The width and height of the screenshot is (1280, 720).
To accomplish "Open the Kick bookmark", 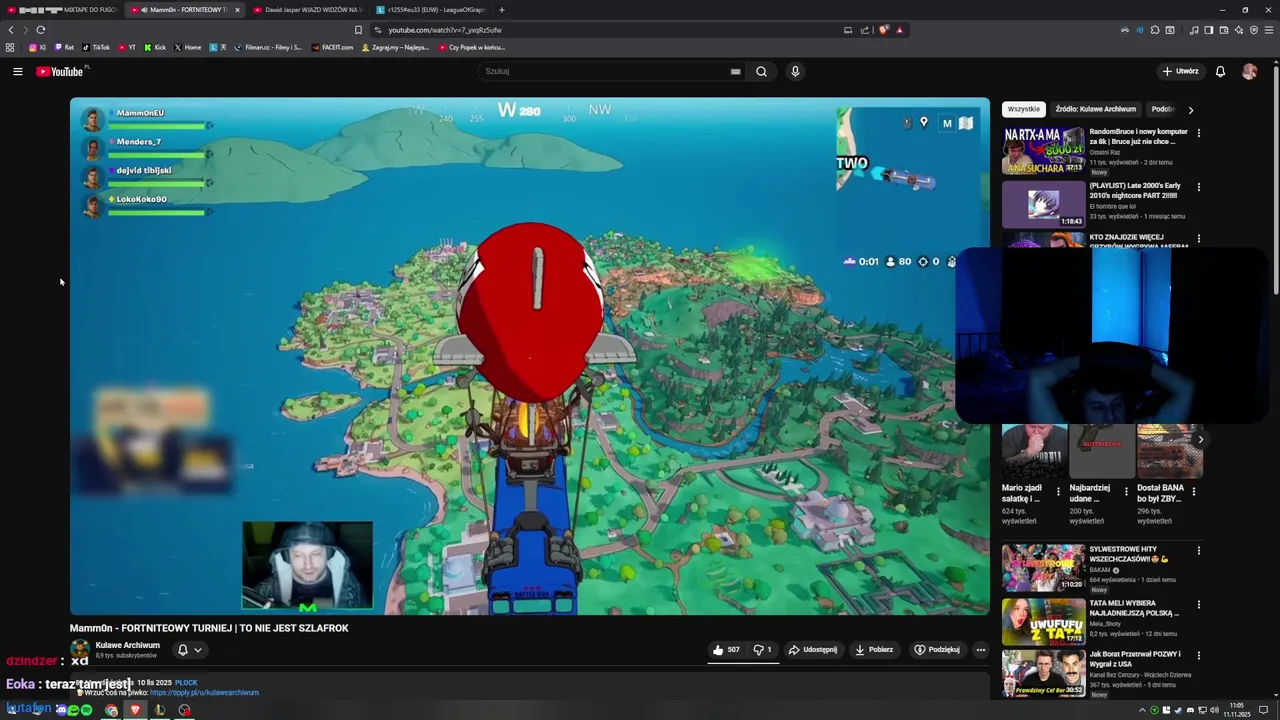I will 155,47.
